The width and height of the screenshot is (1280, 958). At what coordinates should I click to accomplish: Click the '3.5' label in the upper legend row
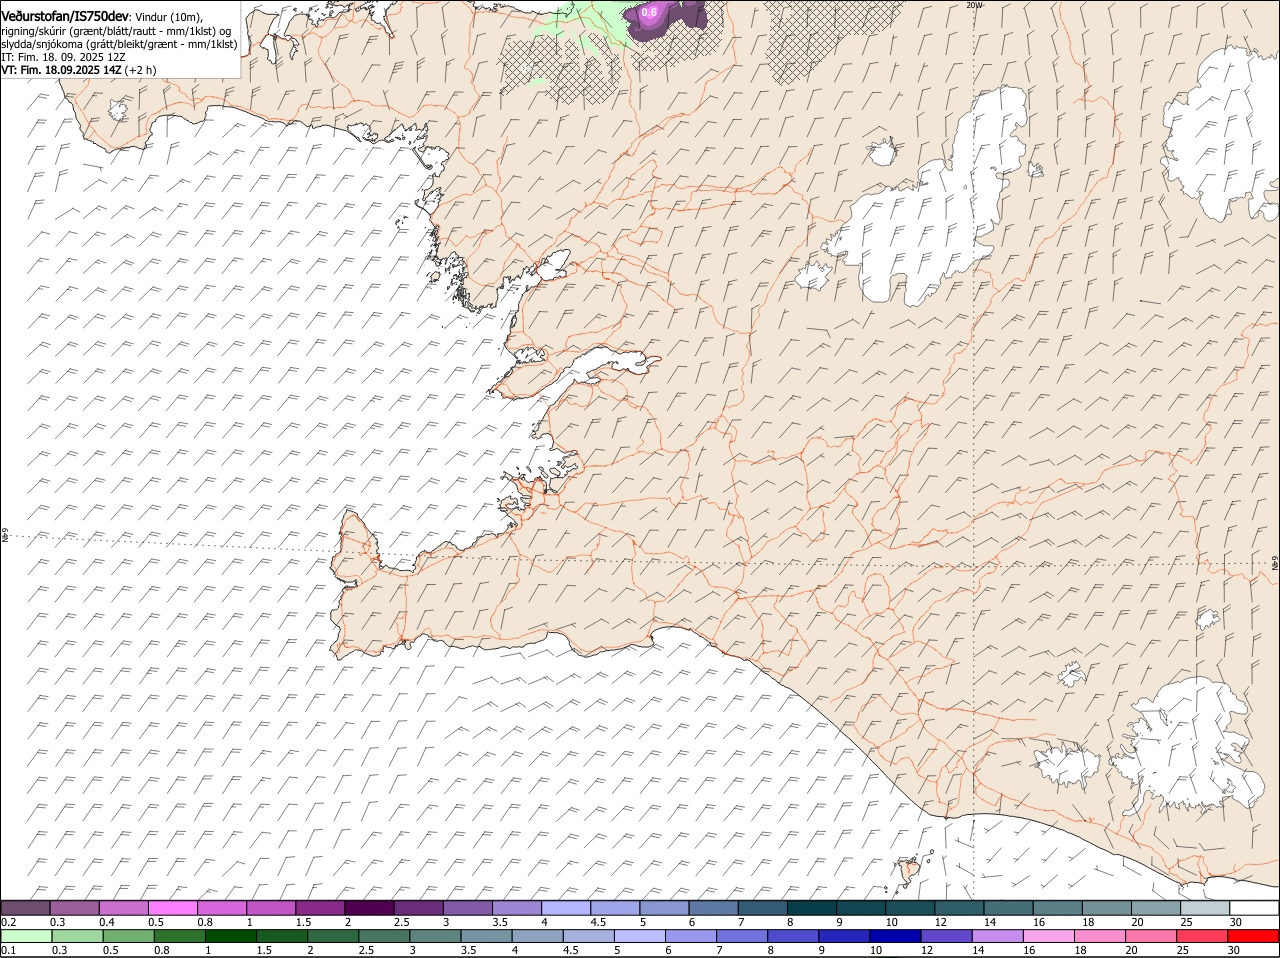[x=501, y=922]
